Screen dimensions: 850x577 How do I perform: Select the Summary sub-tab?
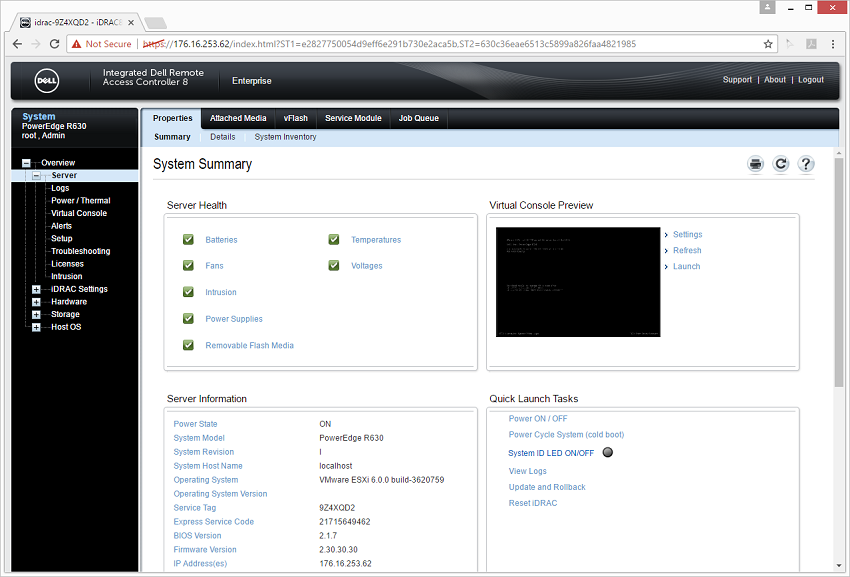[172, 137]
